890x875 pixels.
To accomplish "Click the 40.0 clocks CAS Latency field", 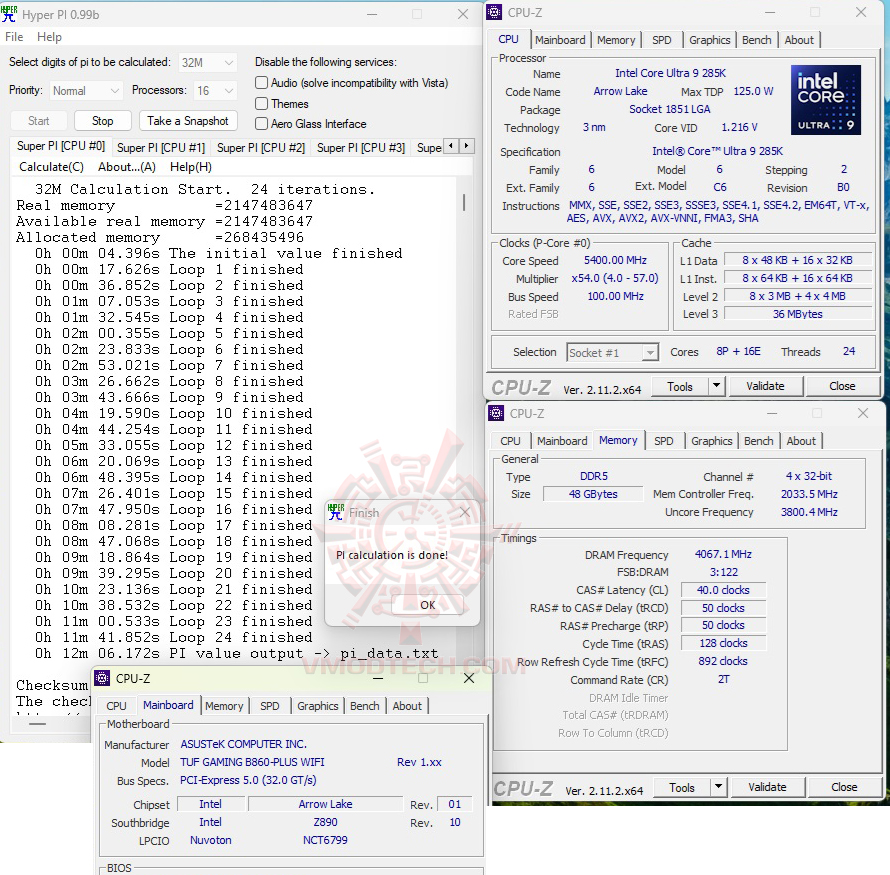I will [723, 590].
